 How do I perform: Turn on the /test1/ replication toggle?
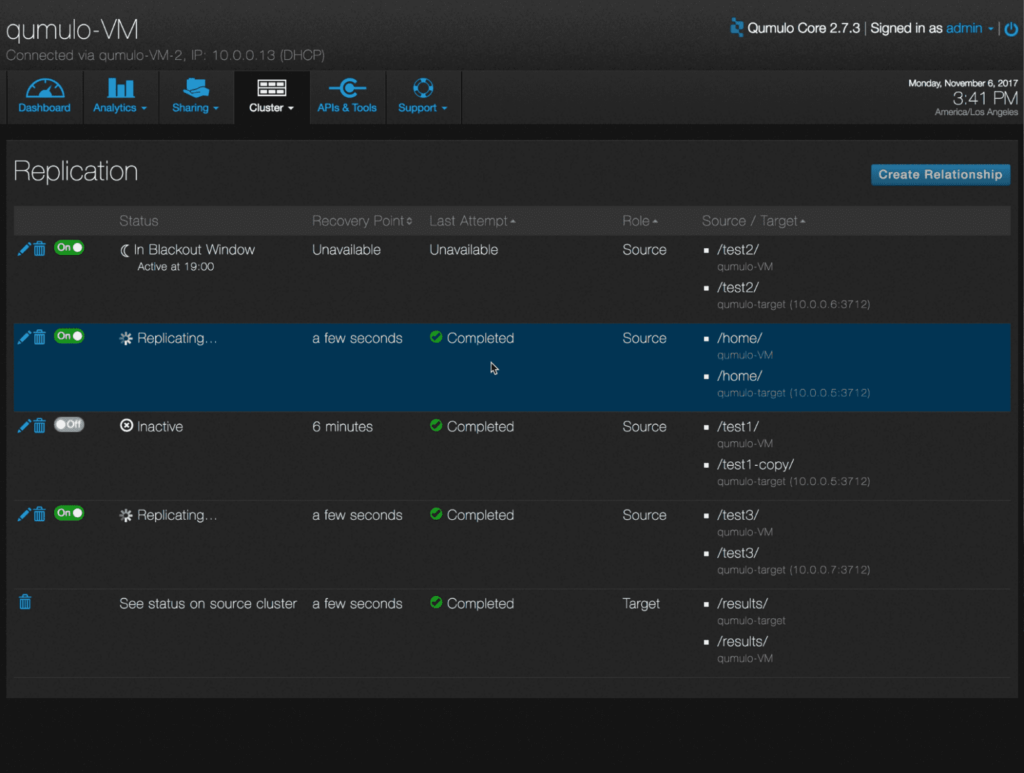click(x=69, y=424)
